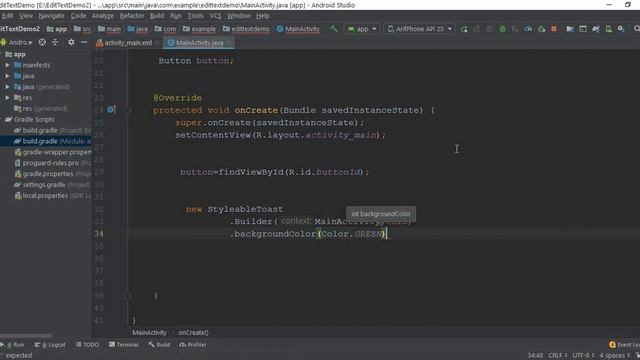Open the TODO tool window
The height and width of the screenshot is (360, 640).
point(87,345)
